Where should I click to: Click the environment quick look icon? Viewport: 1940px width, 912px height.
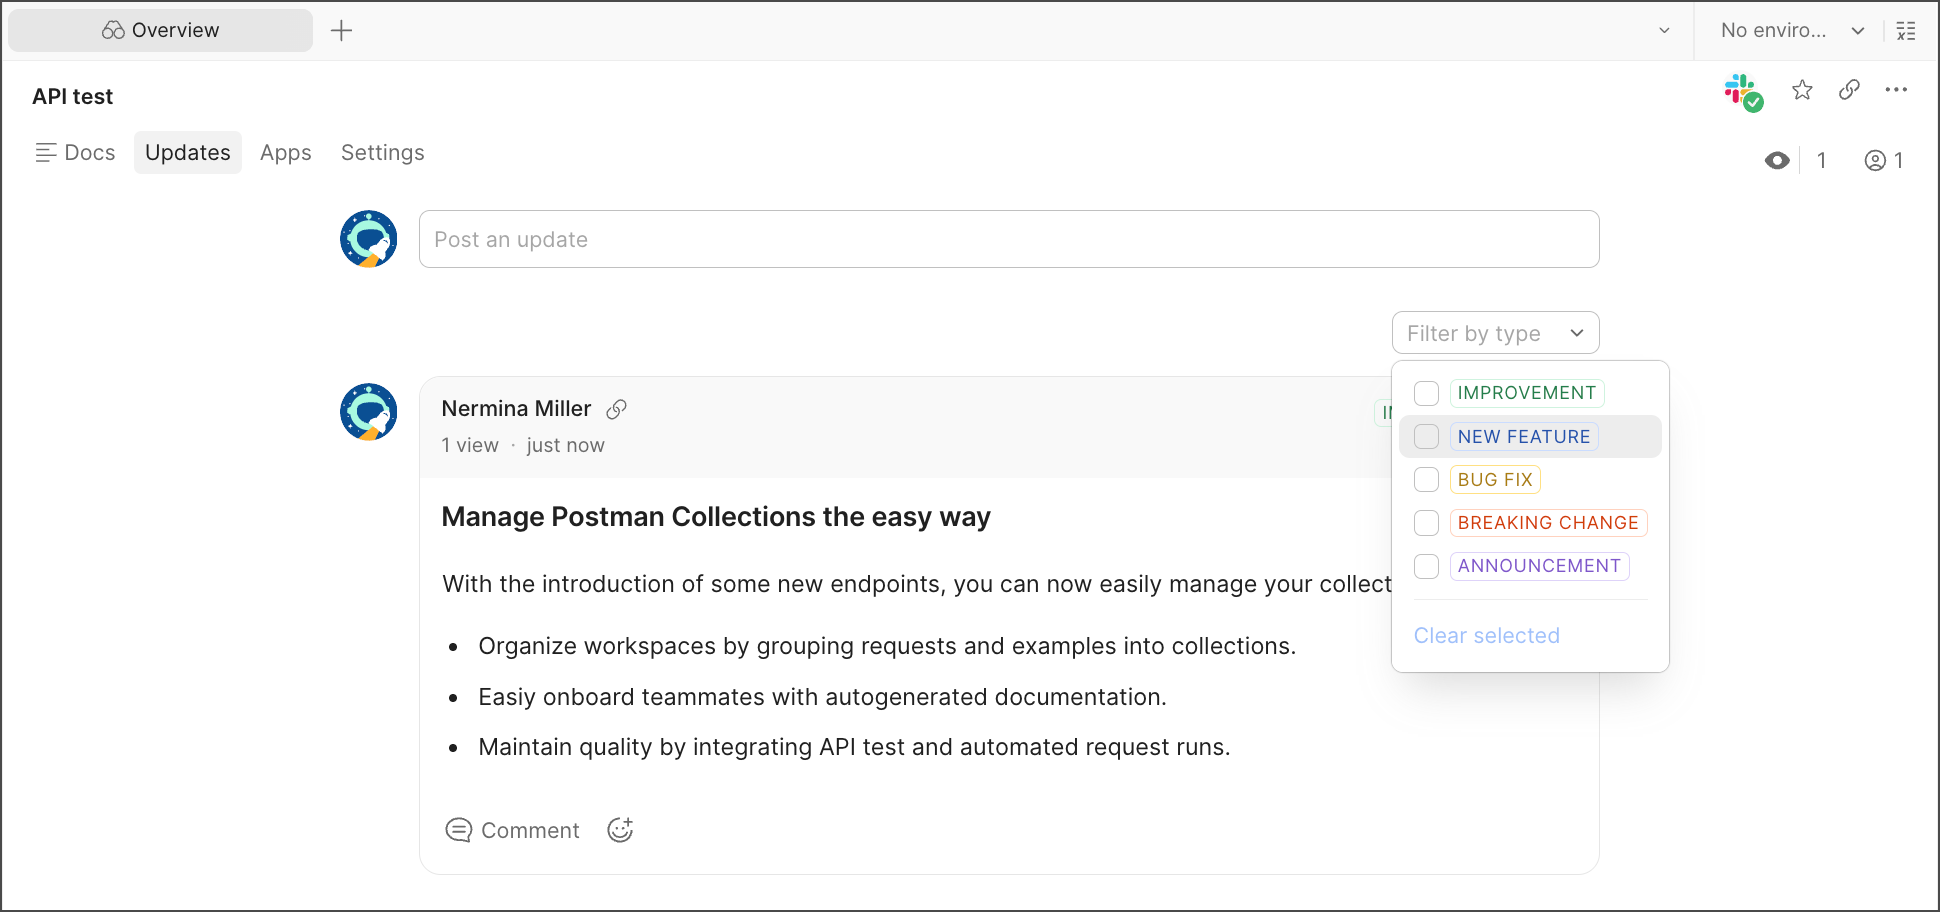(x=1906, y=31)
